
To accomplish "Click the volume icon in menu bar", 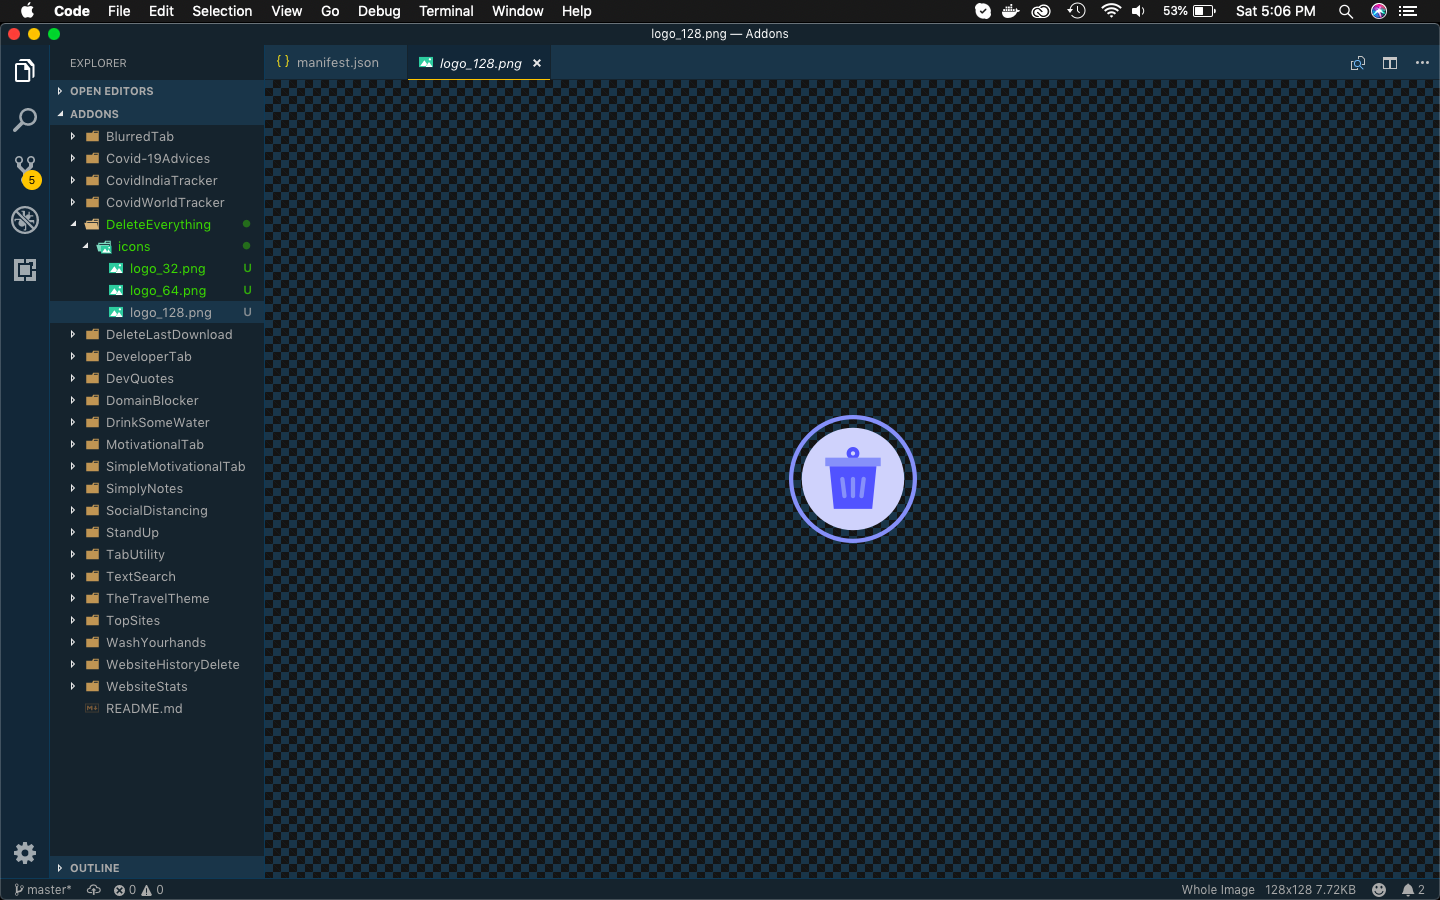I will click(x=1138, y=11).
